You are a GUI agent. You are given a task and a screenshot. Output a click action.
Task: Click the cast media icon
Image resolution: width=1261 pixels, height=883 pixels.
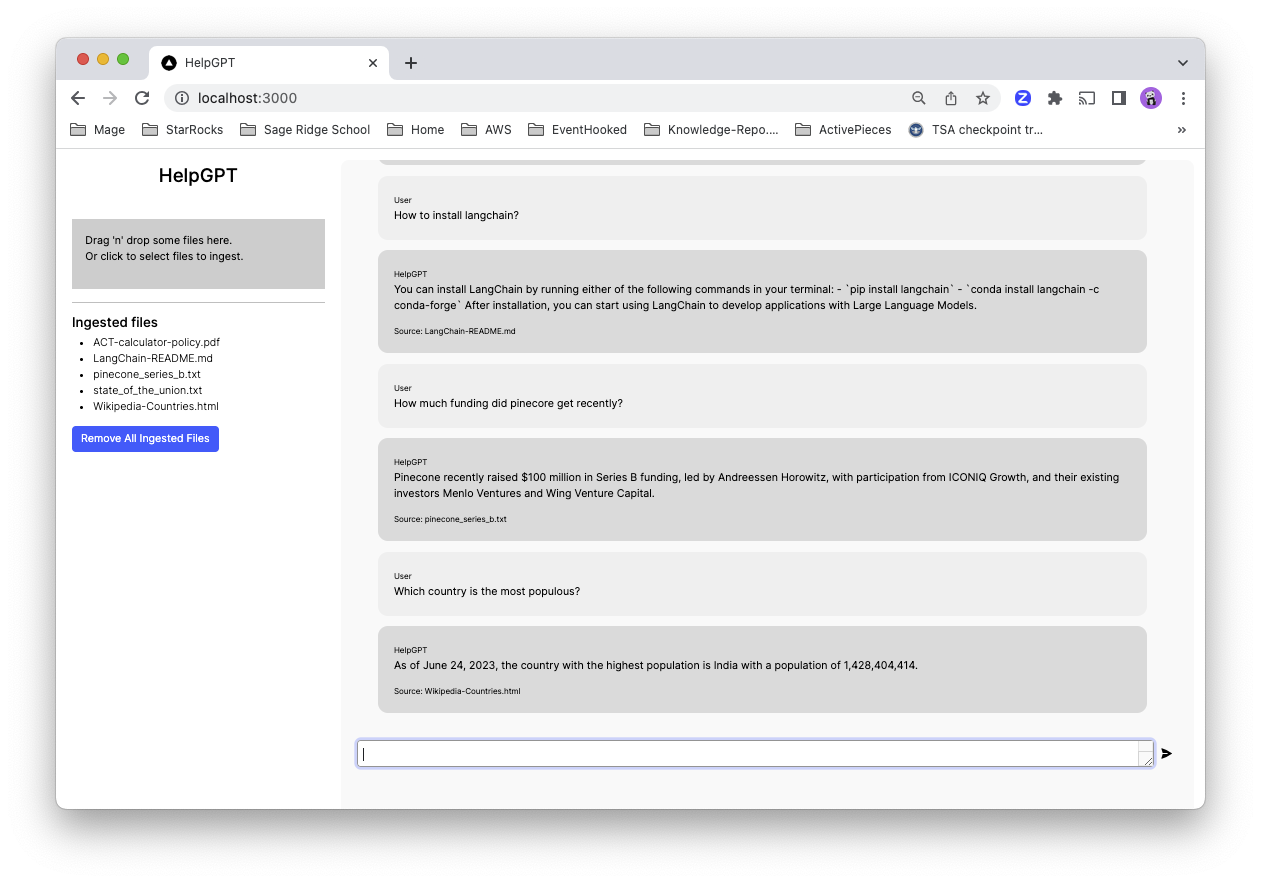tap(1087, 98)
